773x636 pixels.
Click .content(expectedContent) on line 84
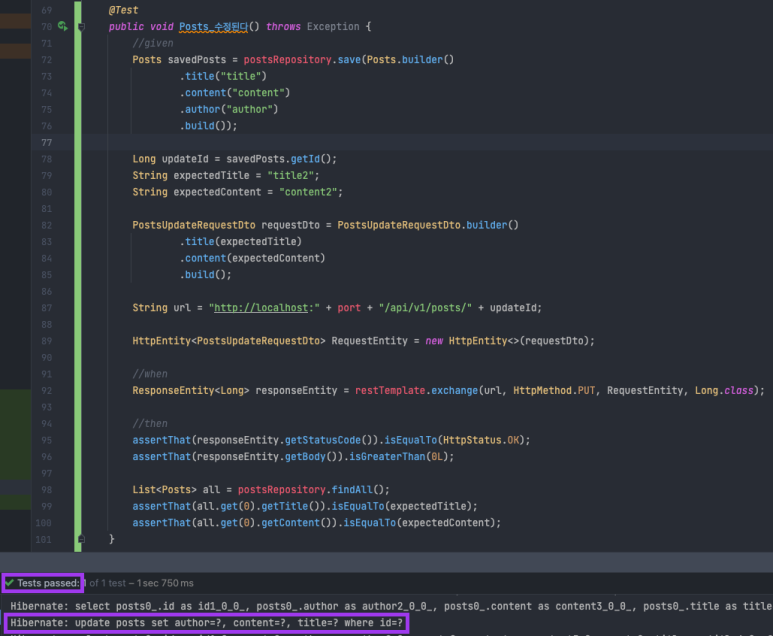coord(252,258)
